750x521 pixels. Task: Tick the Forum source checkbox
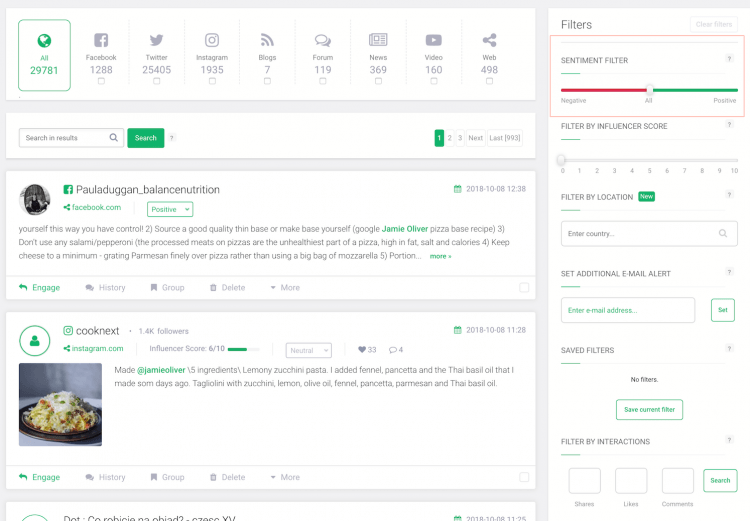point(323,81)
